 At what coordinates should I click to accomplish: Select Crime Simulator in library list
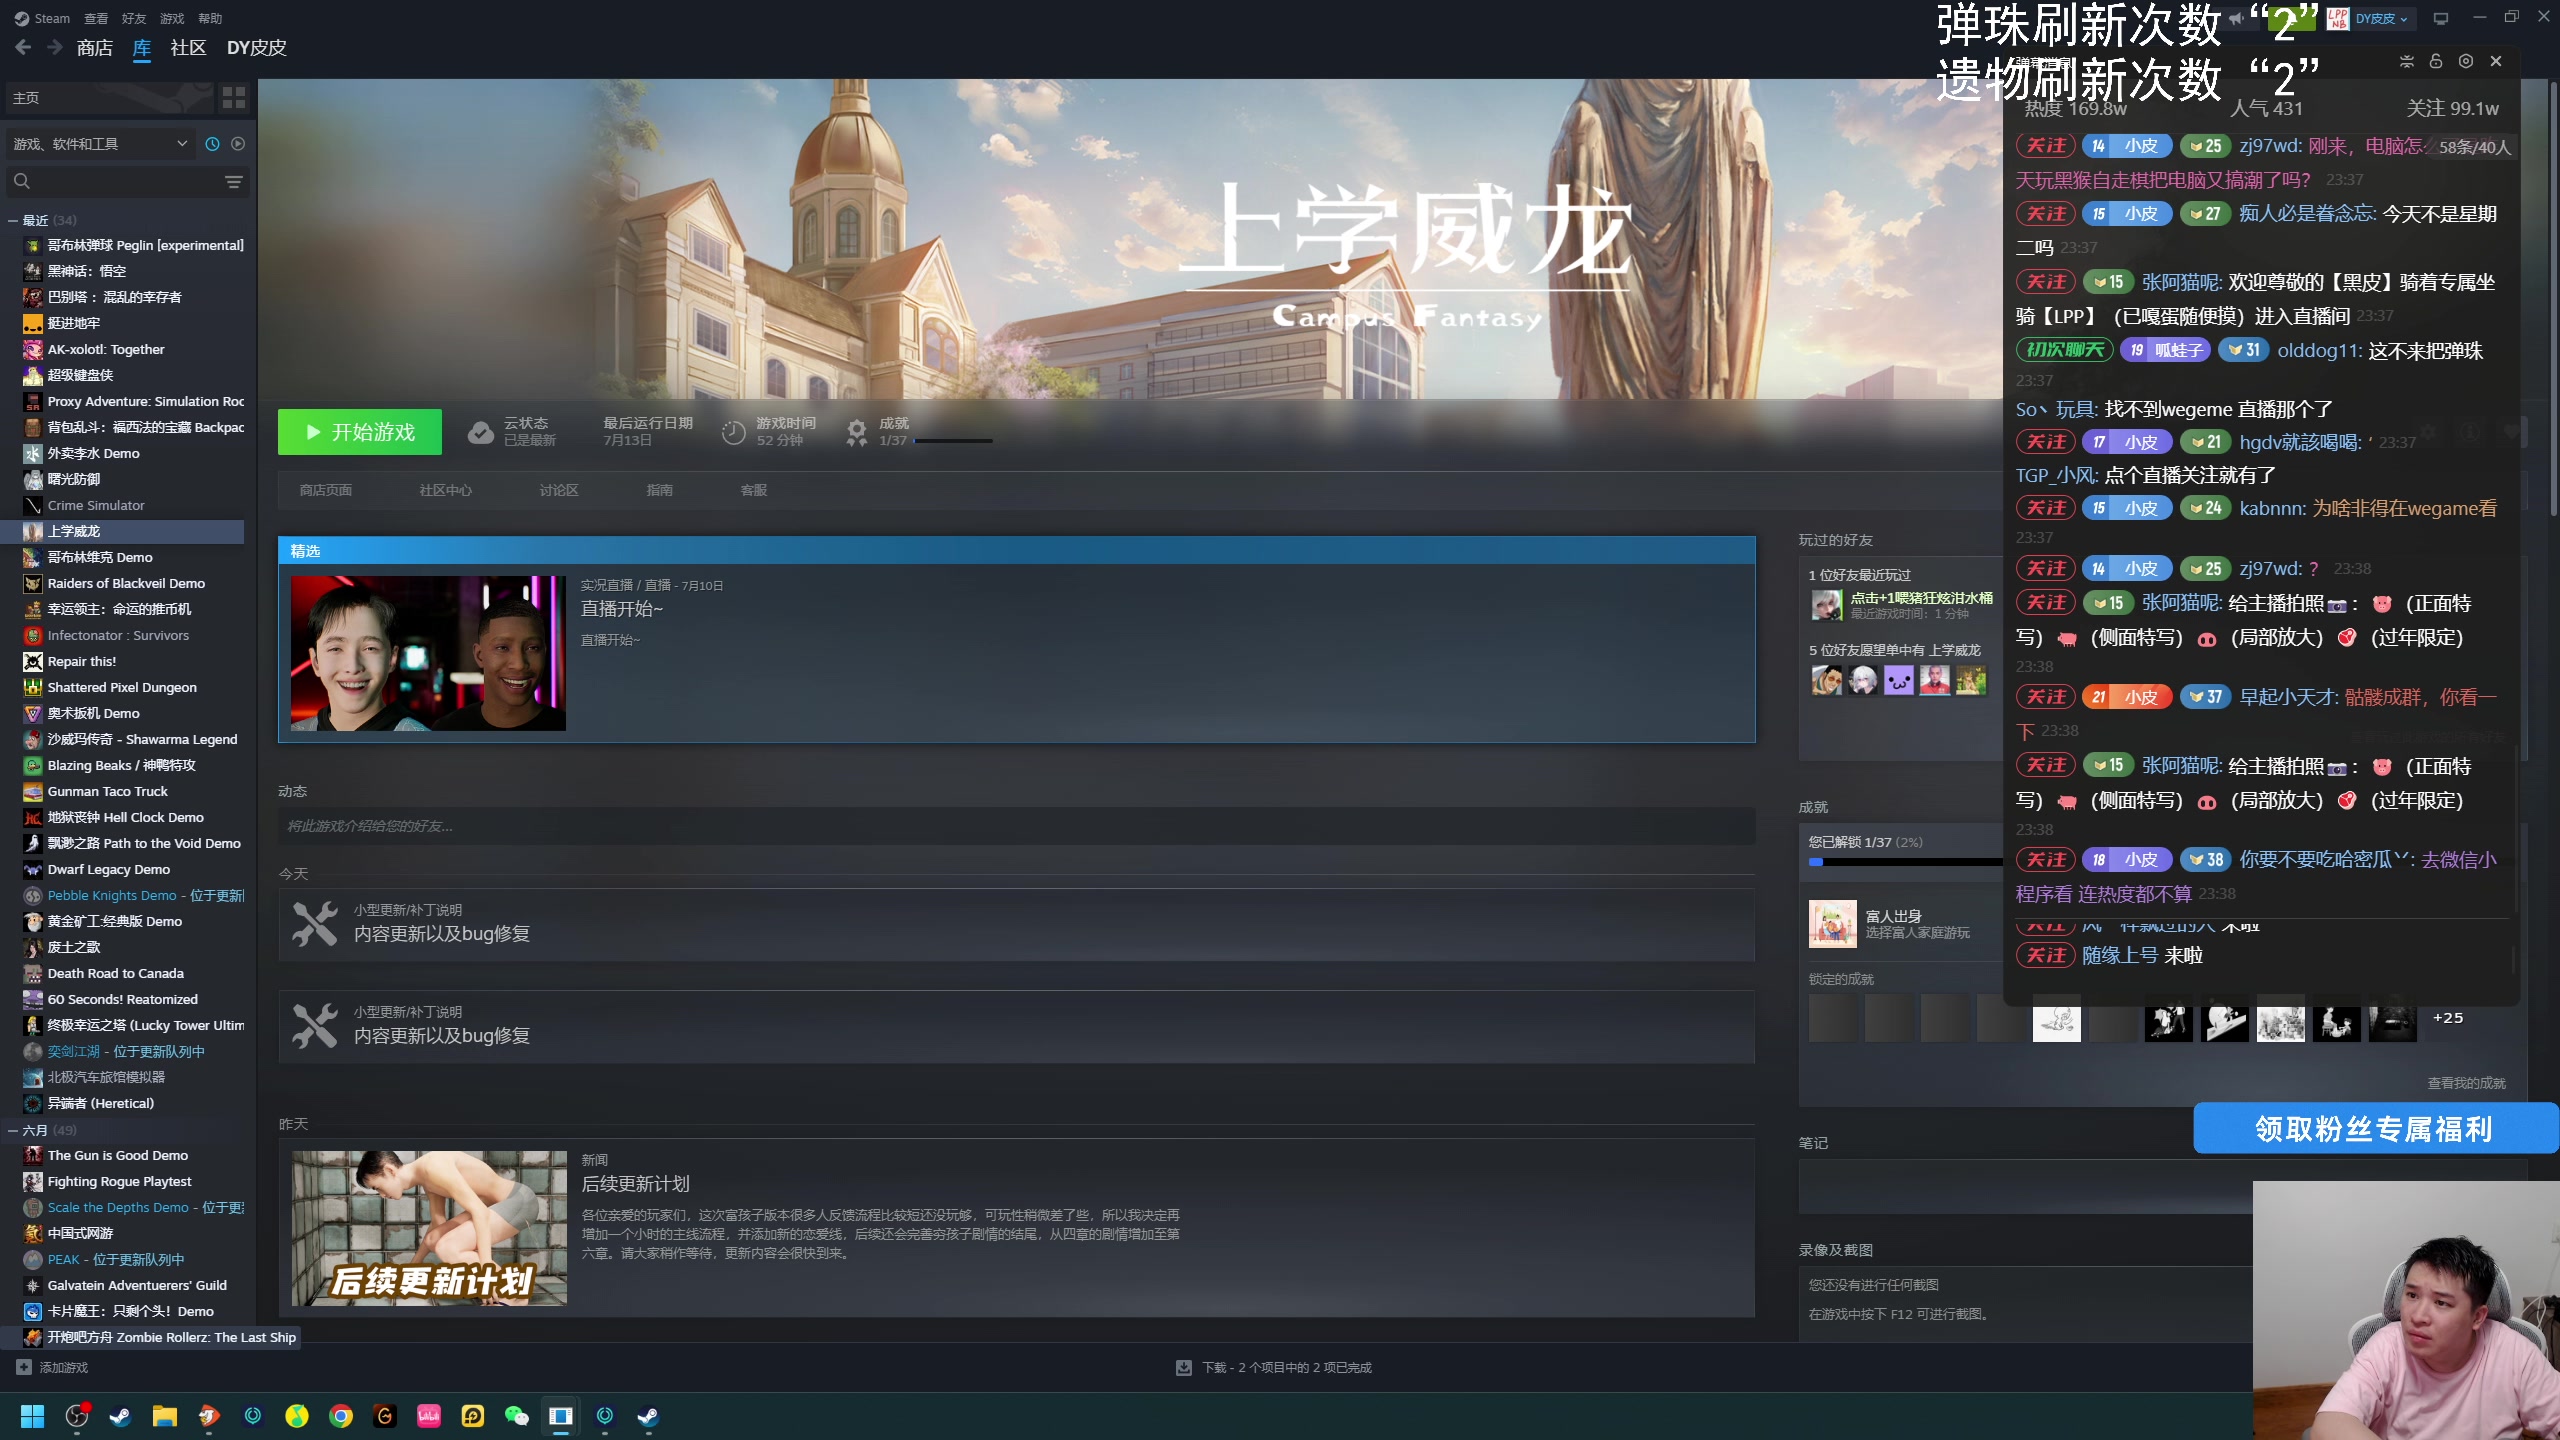133,505
